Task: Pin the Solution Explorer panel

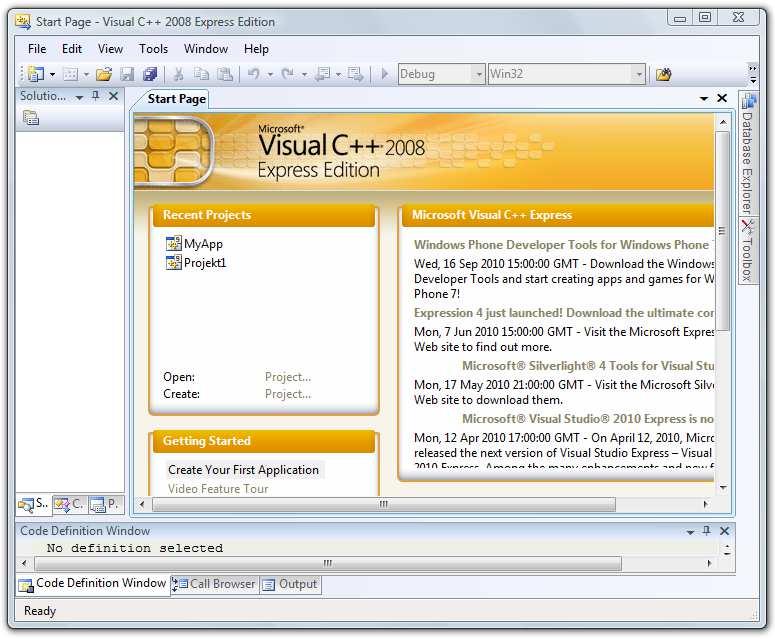Action: point(96,96)
